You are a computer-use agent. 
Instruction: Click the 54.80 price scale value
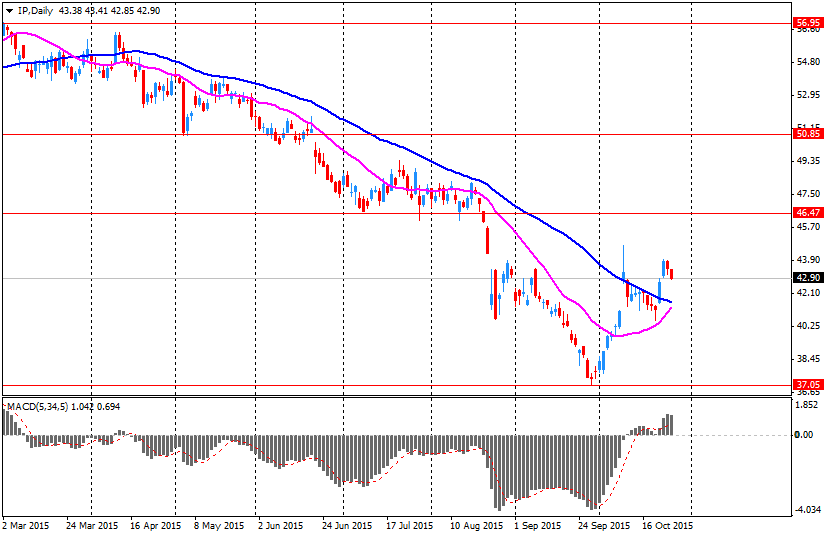[809, 63]
